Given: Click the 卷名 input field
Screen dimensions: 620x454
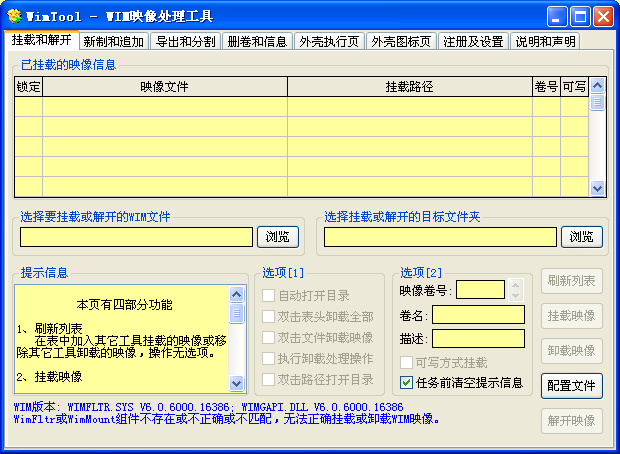Looking at the screenshot, I should point(478,315).
